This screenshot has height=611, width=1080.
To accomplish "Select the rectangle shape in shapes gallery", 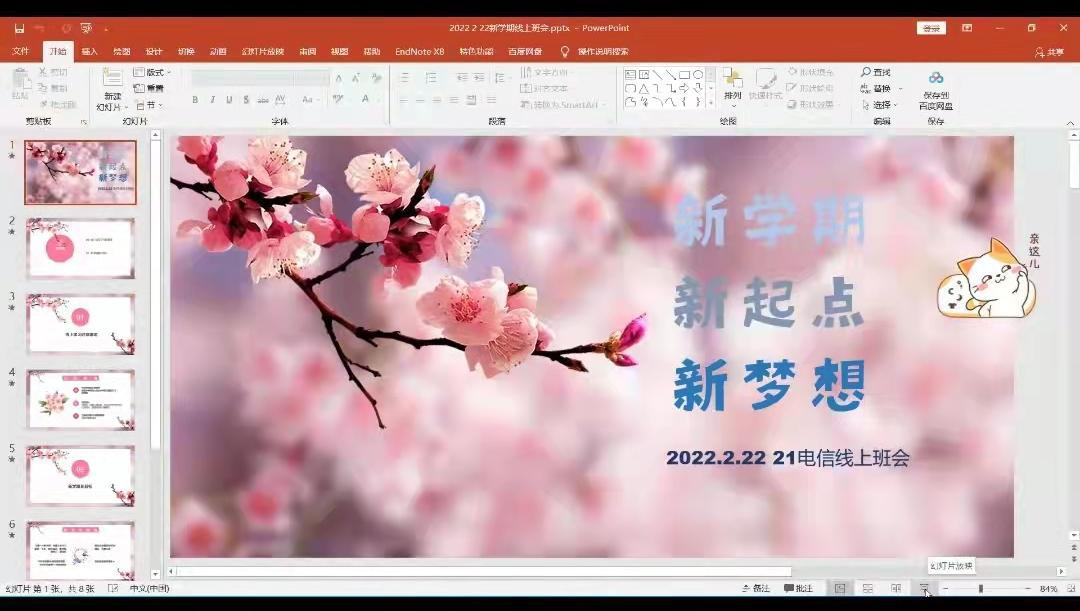I will tap(685, 74).
